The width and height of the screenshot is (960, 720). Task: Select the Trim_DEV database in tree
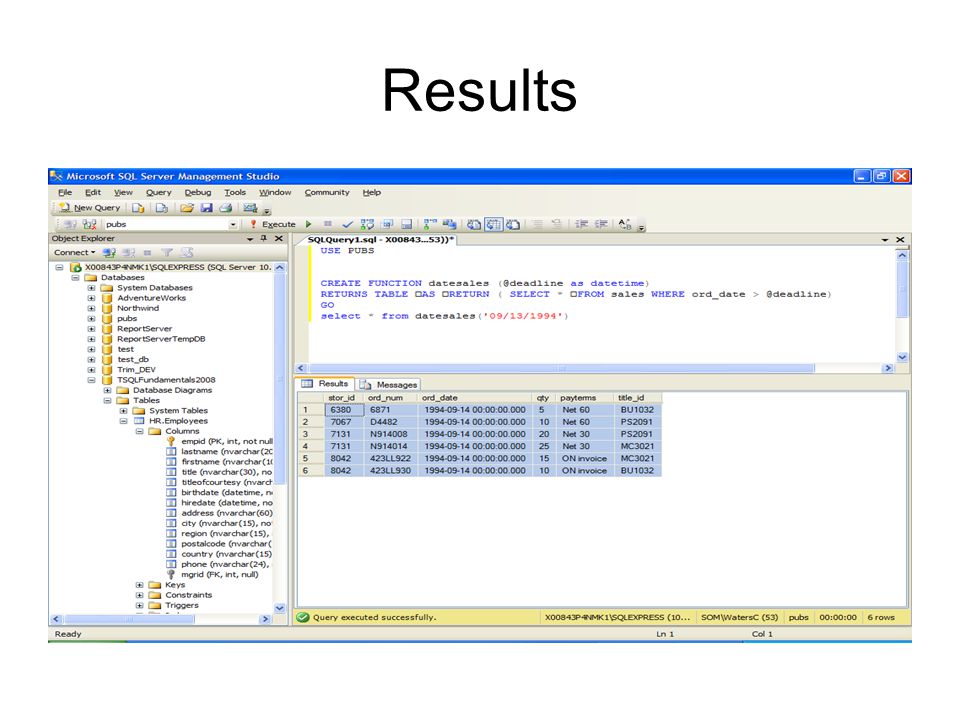pyautogui.click(x=137, y=370)
